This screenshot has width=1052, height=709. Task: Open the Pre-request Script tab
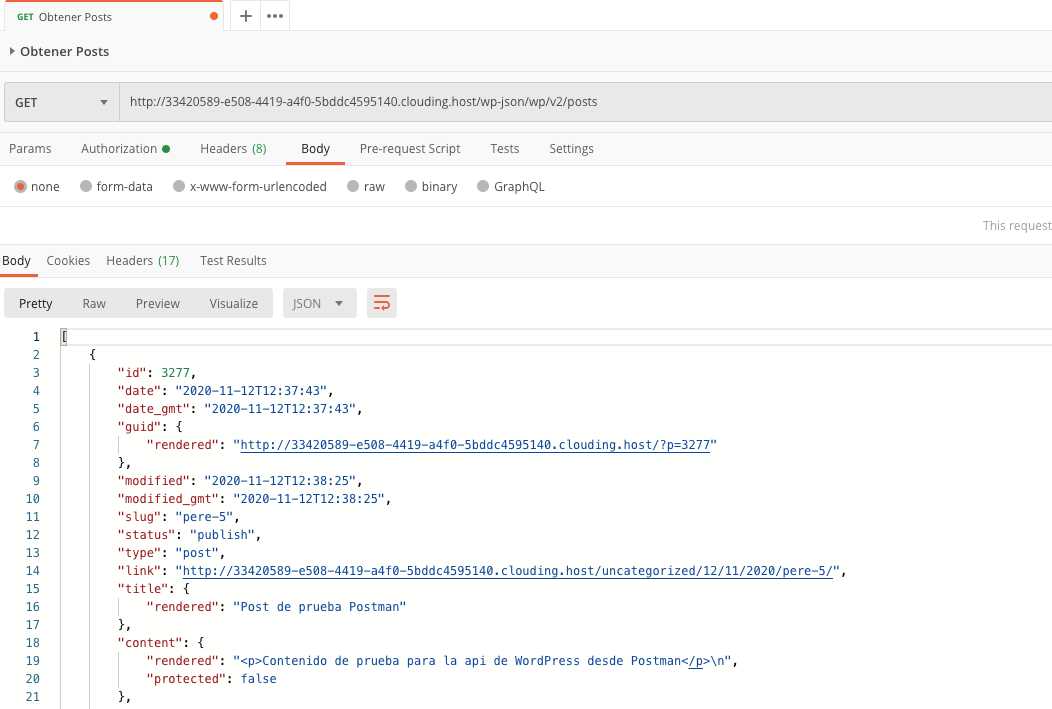pyautogui.click(x=410, y=149)
